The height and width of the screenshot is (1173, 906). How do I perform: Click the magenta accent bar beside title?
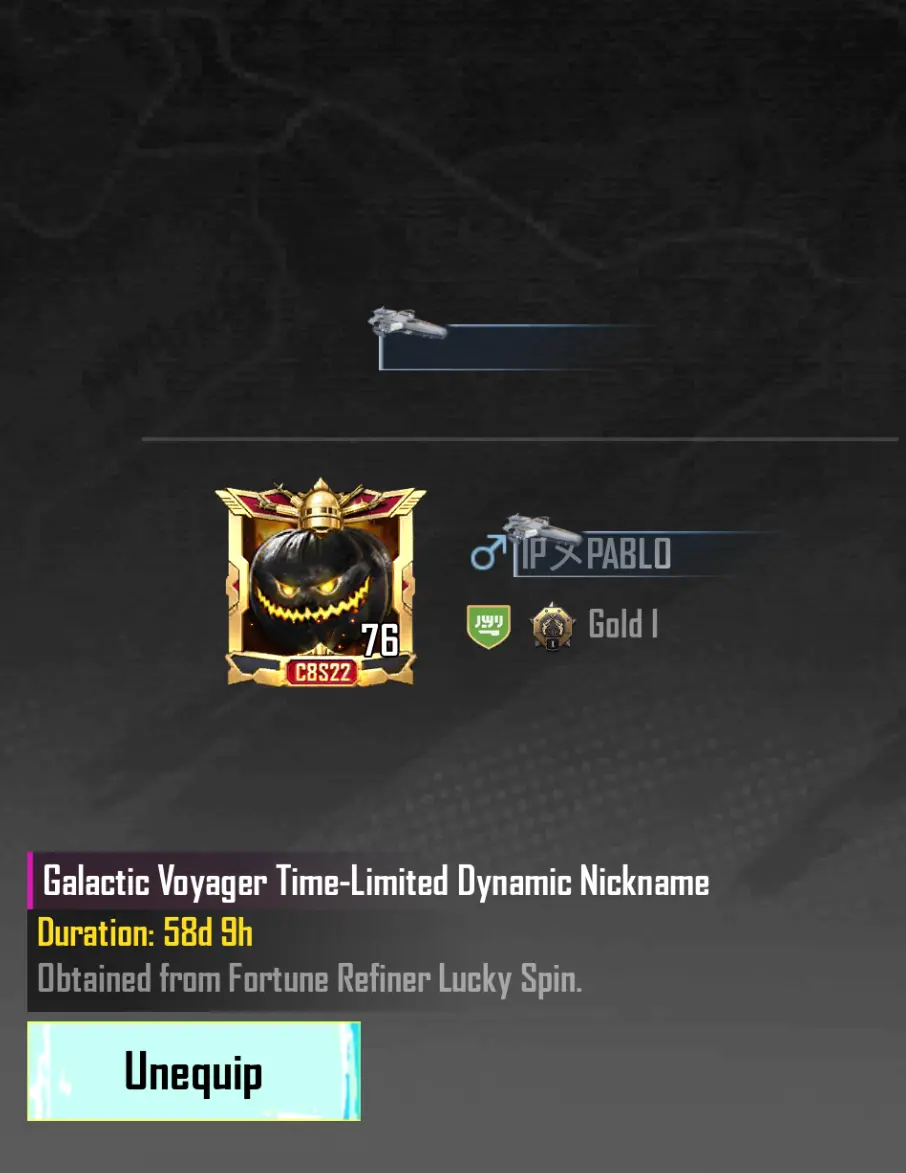coord(30,880)
